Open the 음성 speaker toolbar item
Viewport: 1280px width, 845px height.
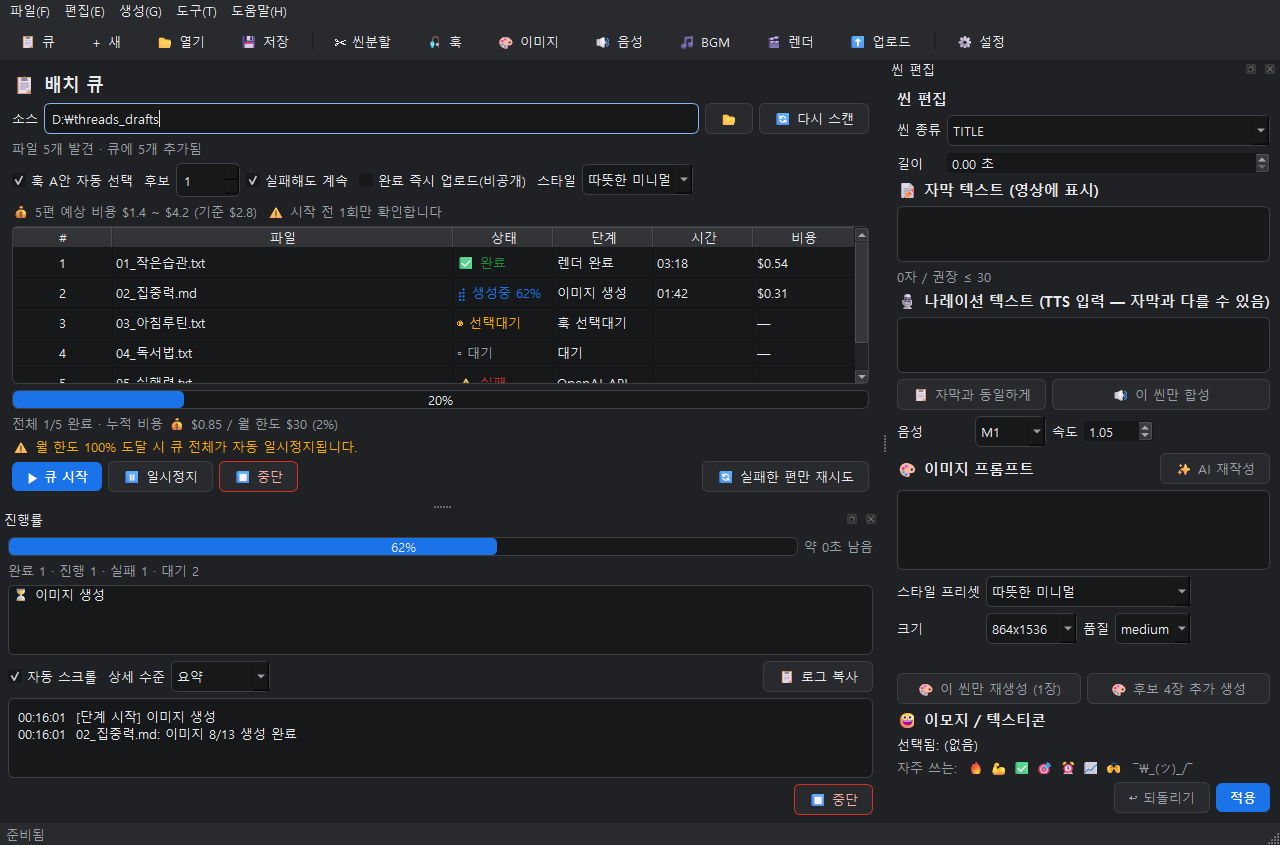coord(619,42)
